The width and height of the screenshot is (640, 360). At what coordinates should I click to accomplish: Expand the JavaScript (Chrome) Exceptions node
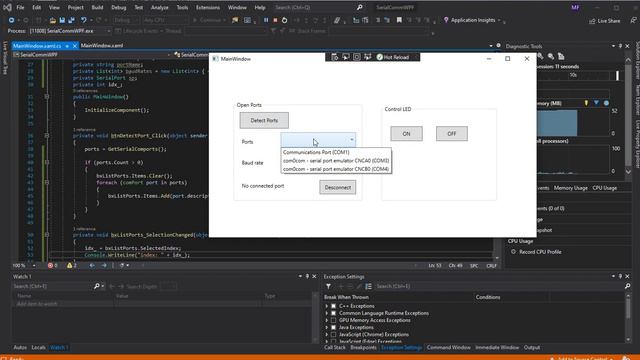tap(327, 335)
